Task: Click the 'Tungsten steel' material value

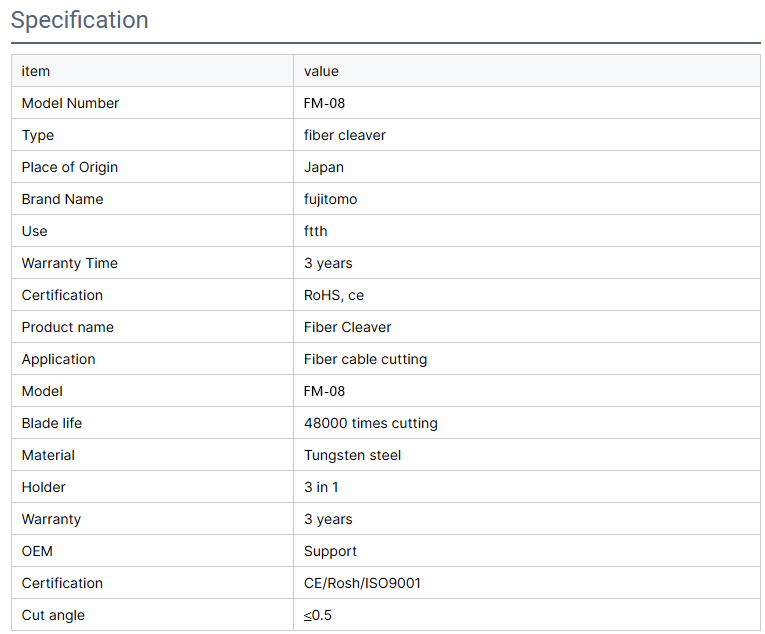Action: tap(352, 455)
